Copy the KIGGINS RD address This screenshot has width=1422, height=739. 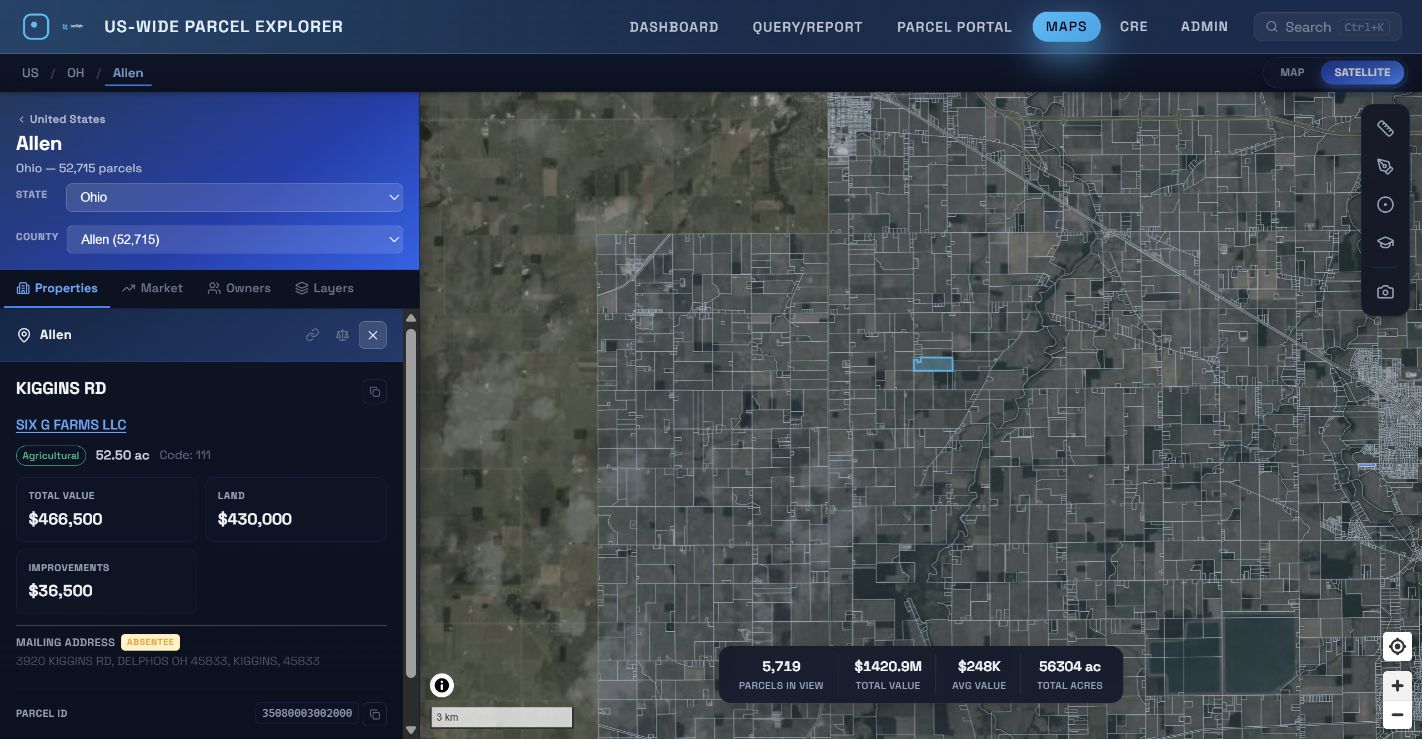pos(375,392)
